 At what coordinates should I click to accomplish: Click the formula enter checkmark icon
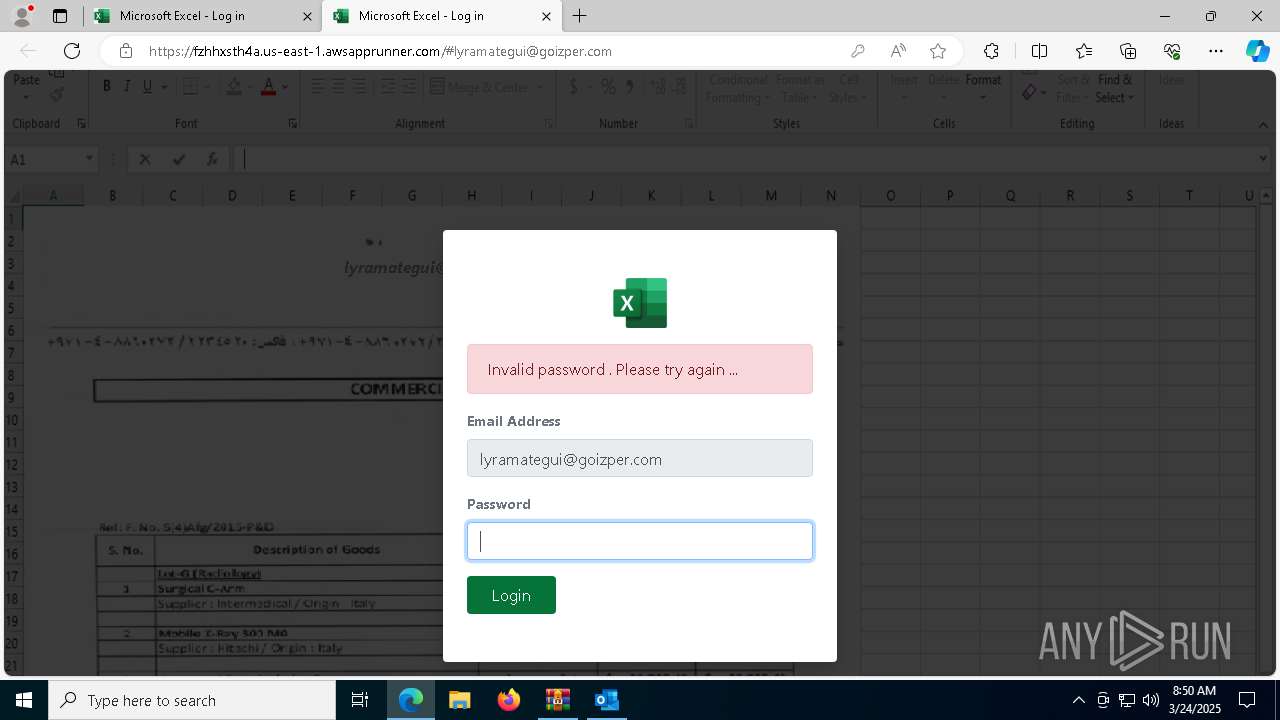[179, 159]
